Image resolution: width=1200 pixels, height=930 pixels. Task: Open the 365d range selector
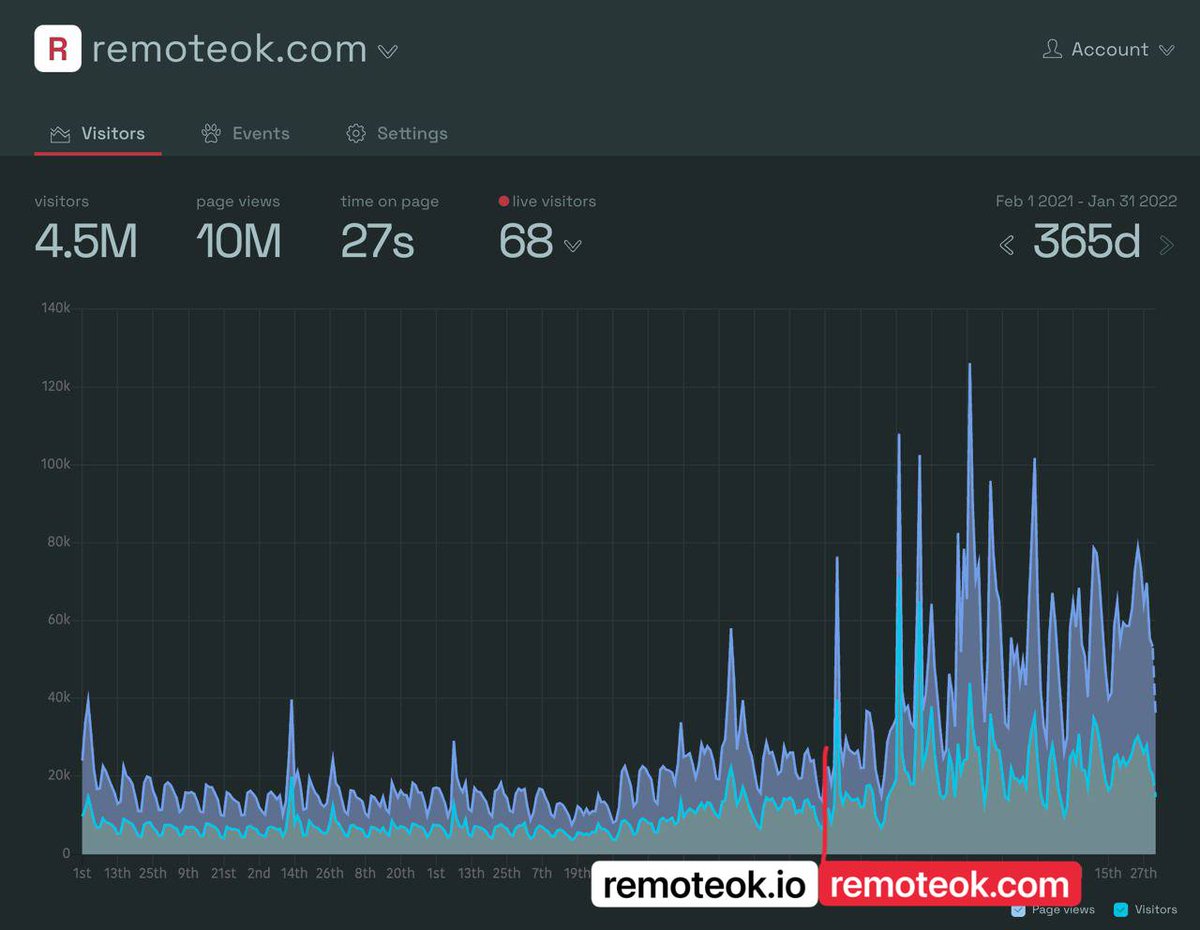coord(1087,241)
